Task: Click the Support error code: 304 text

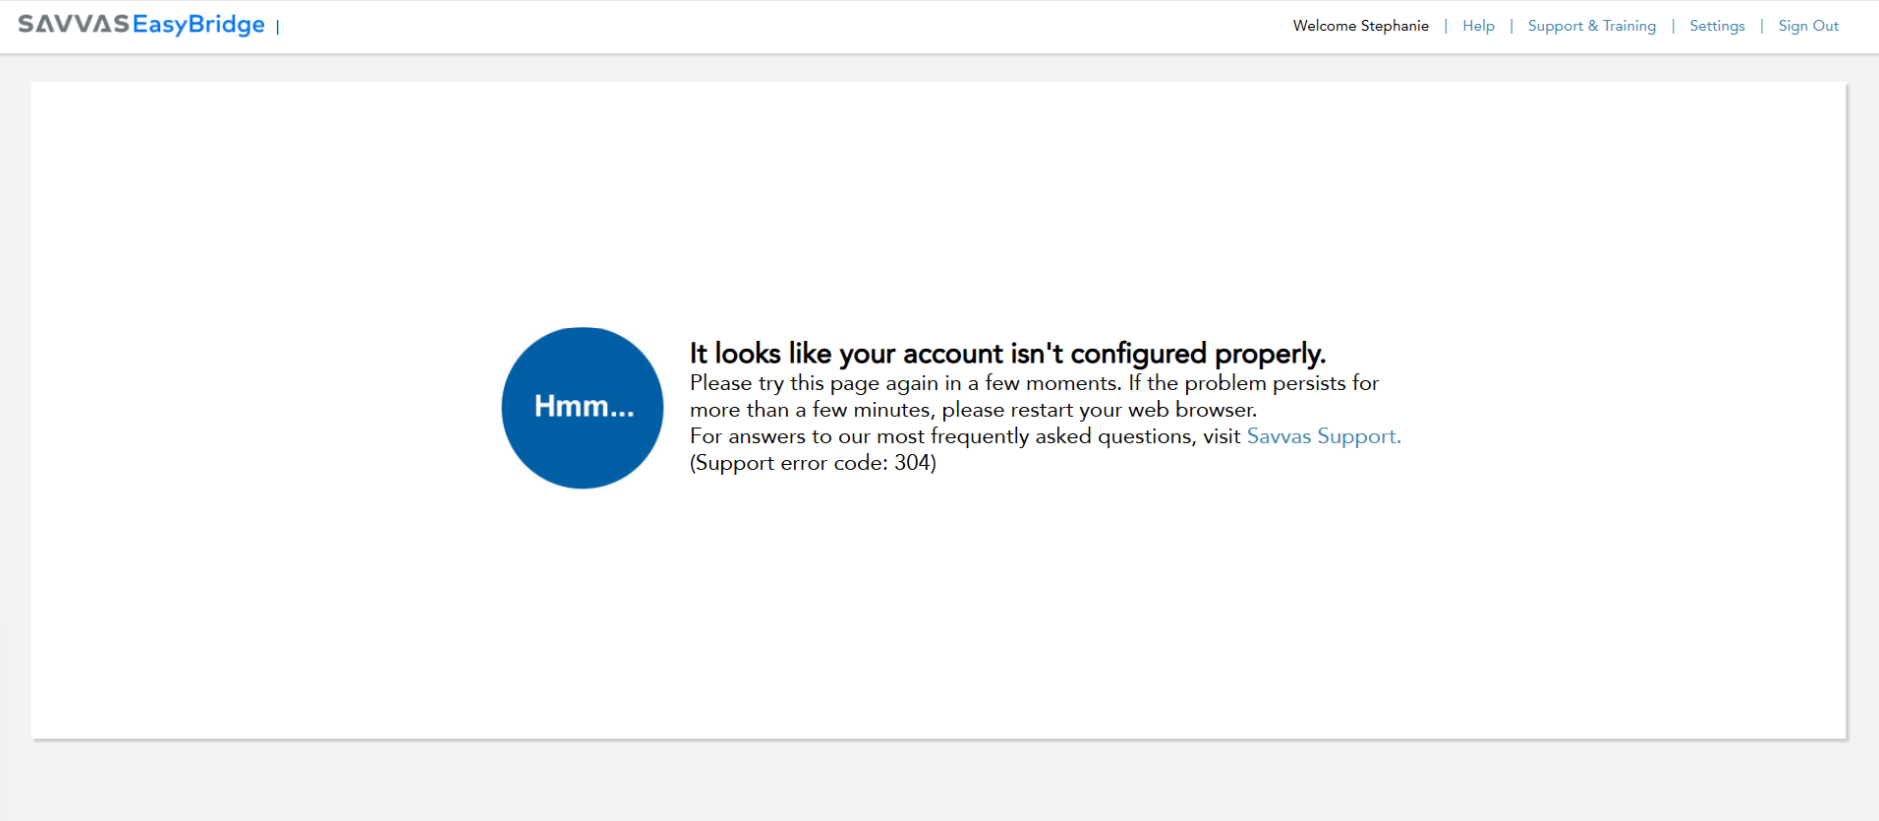Action: [812, 463]
